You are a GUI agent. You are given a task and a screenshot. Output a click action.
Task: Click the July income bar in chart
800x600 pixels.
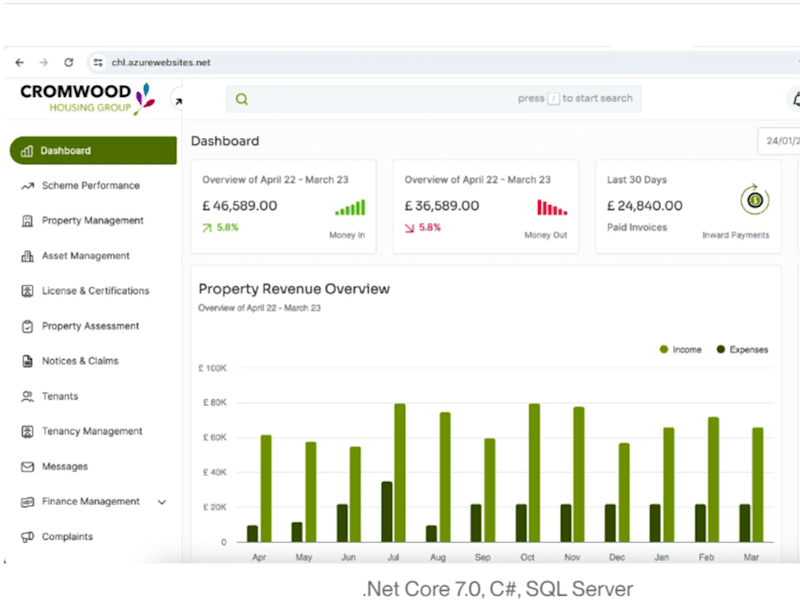tap(400, 472)
